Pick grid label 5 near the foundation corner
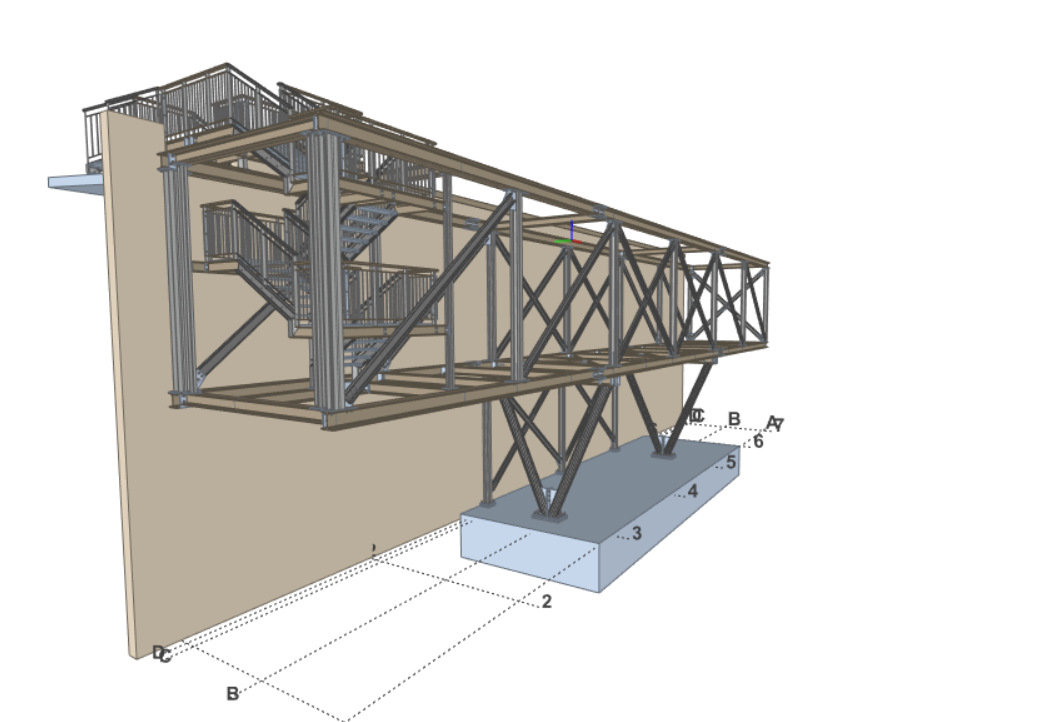Image resolution: width=1059 pixels, height=722 pixels. [x=731, y=462]
